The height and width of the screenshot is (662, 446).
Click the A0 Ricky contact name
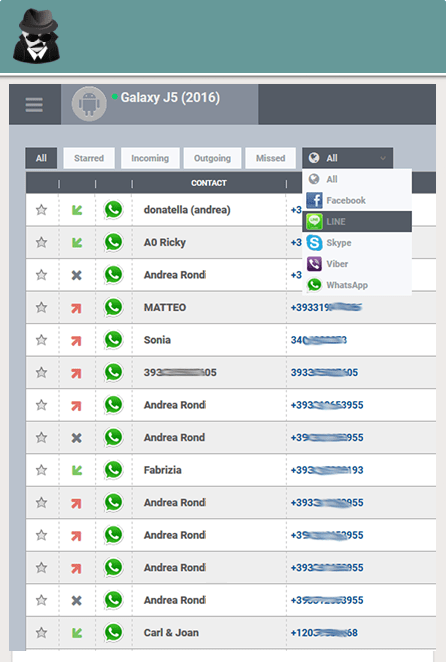coord(165,242)
